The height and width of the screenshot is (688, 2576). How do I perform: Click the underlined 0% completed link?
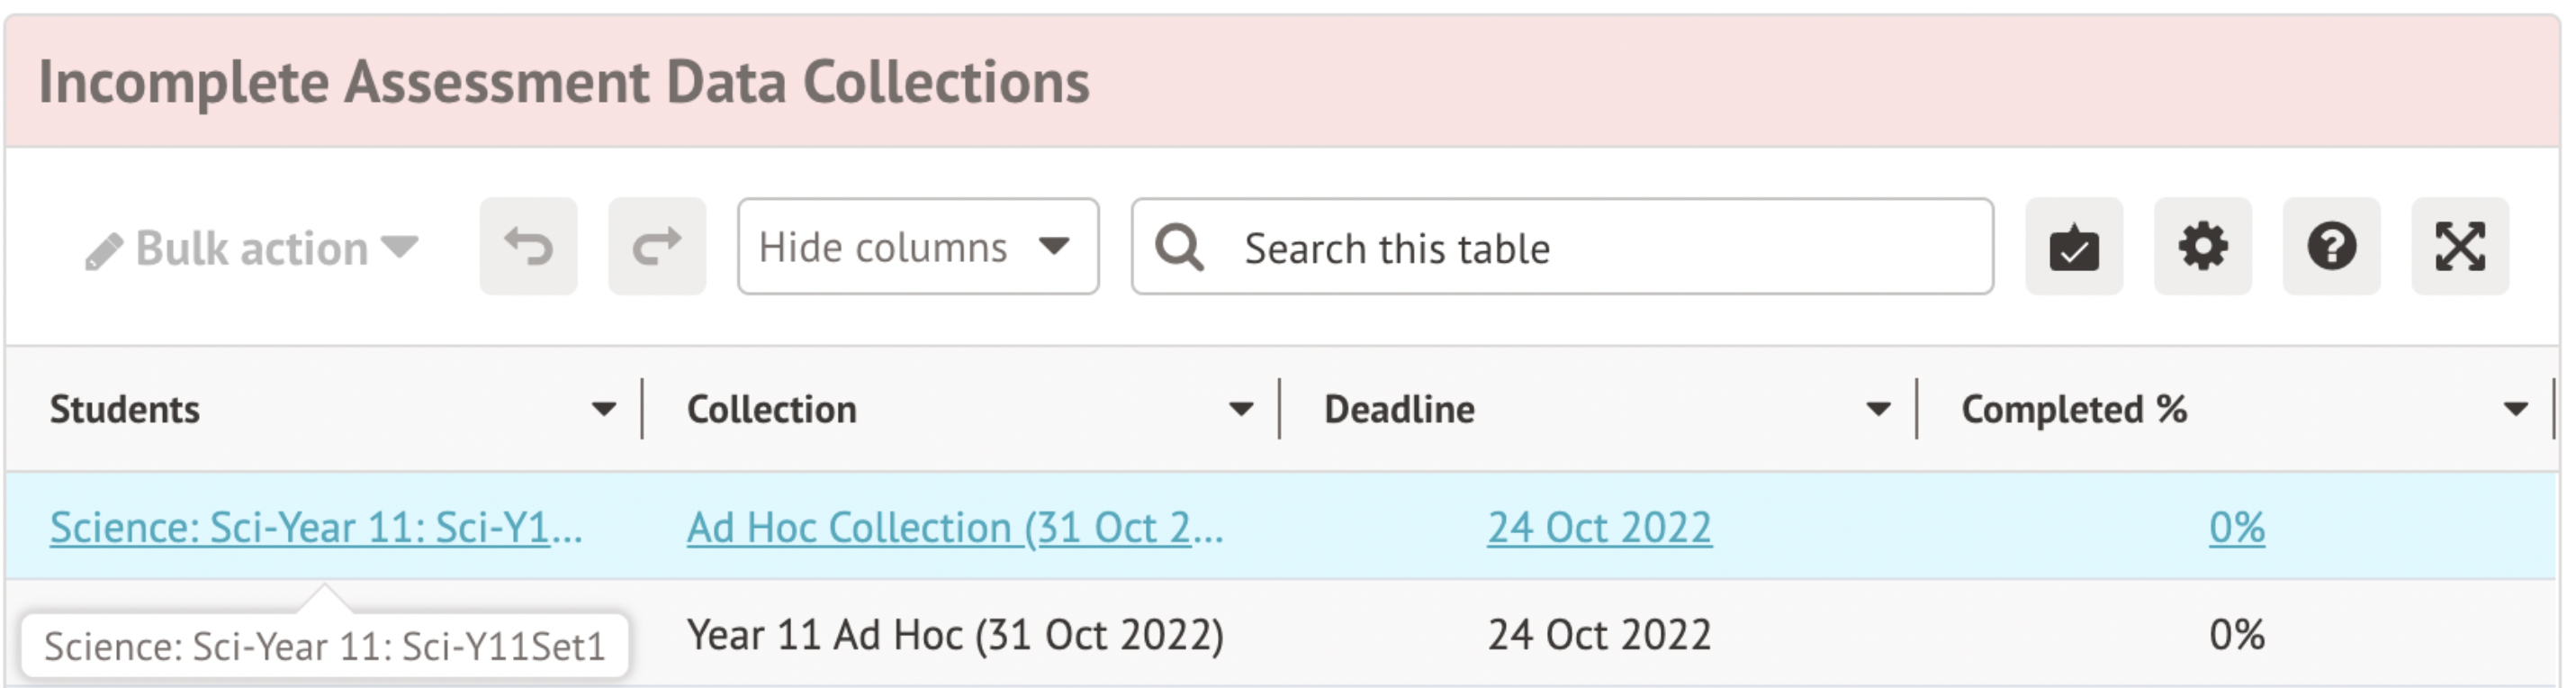coord(2236,527)
